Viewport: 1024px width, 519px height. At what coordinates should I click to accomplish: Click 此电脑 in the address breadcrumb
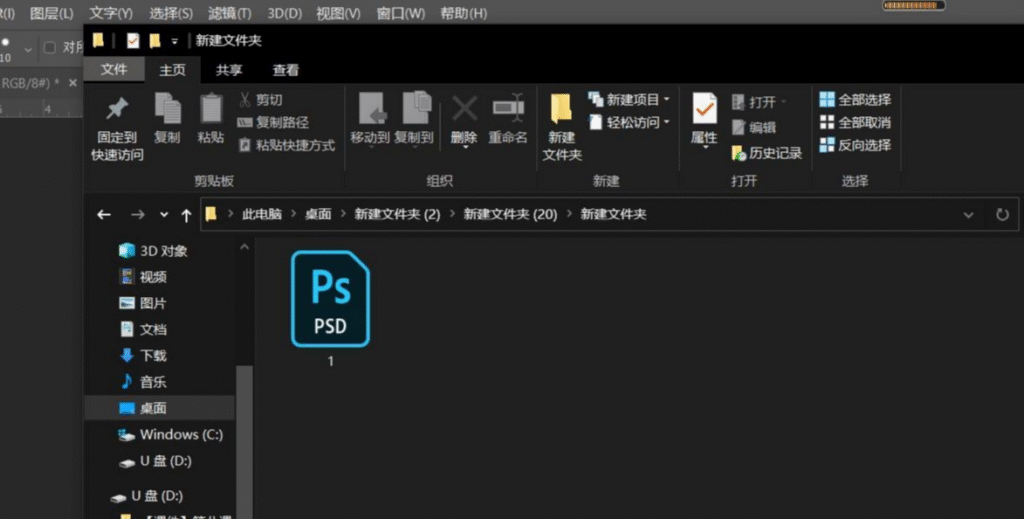click(x=262, y=214)
